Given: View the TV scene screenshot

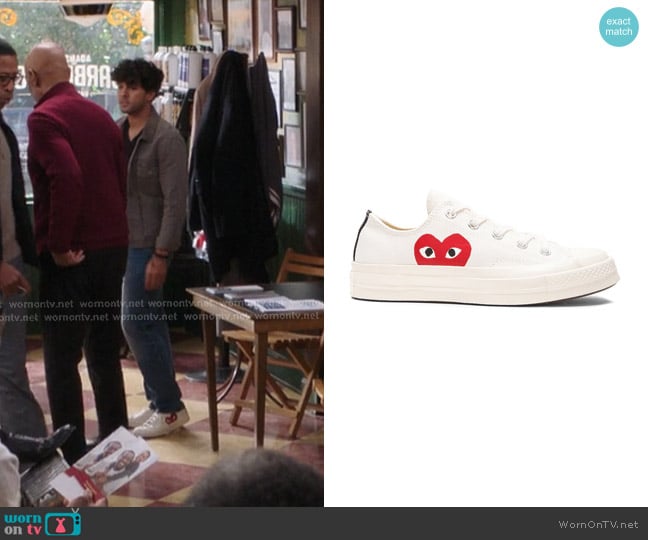Looking at the screenshot, I should [x=162, y=253].
